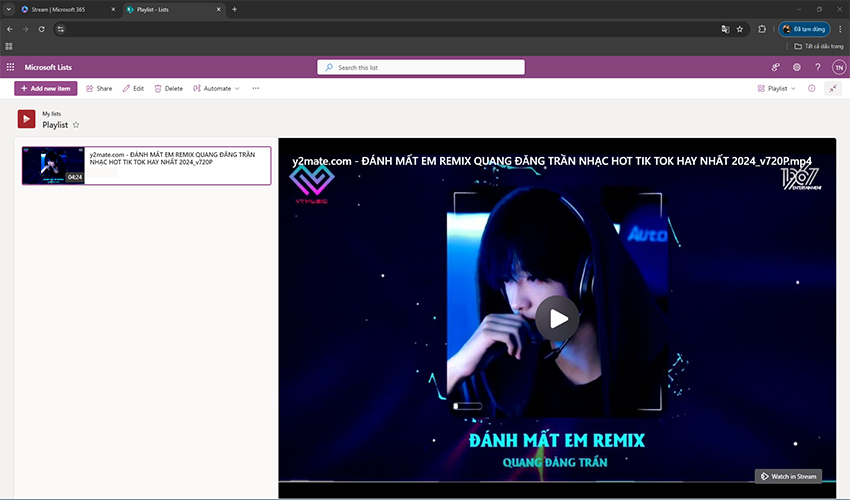Select the y2mate.com item title in list
Image resolution: width=850 pixels, height=500 pixels.
172,158
